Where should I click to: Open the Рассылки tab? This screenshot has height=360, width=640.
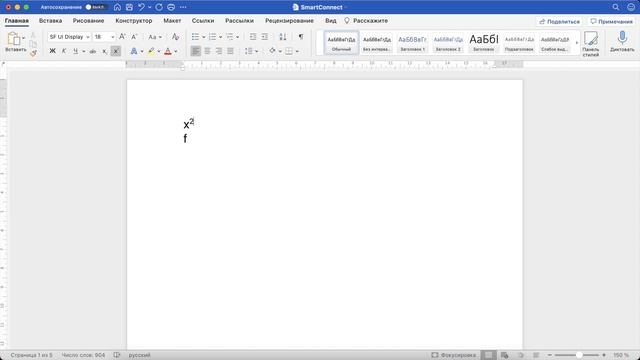pyautogui.click(x=240, y=21)
